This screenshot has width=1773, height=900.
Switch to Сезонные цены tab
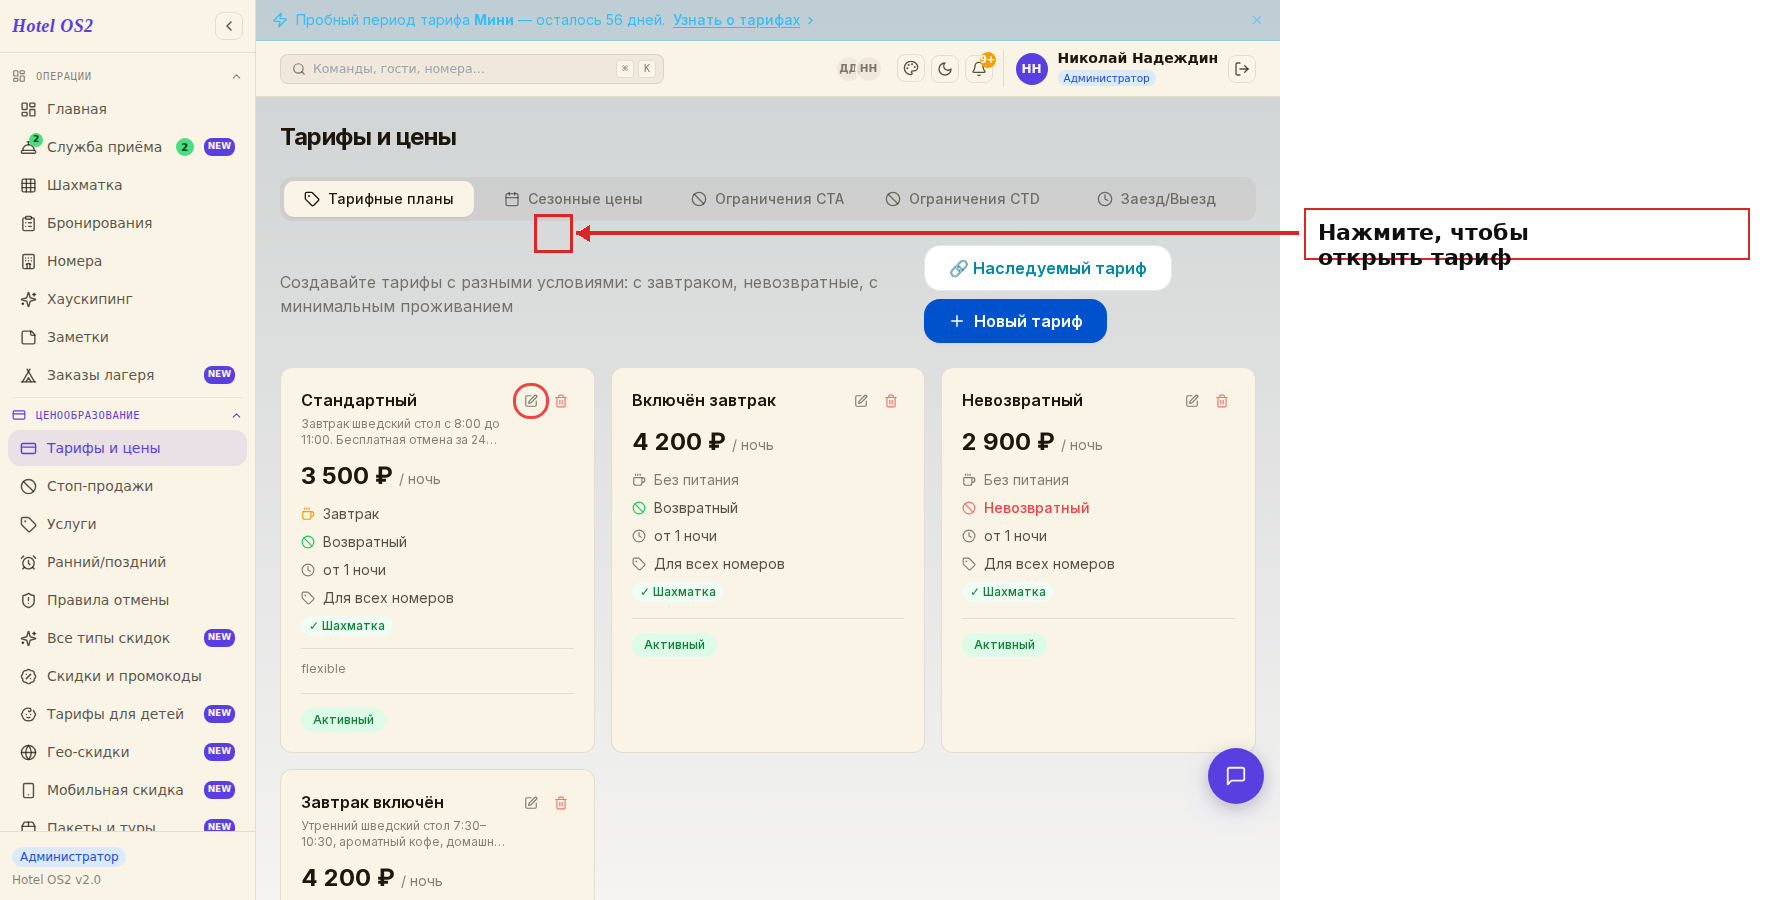[573, 199]
